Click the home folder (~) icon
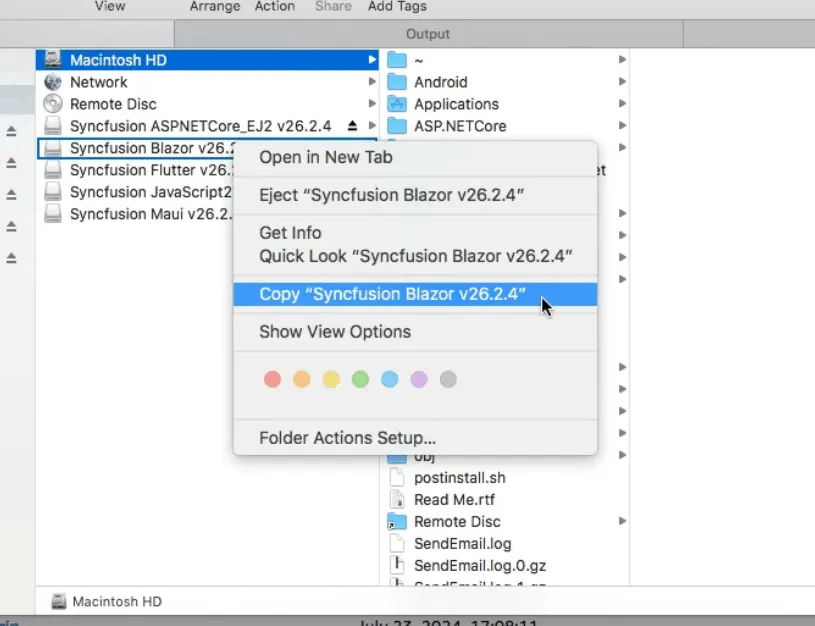815x626 pixels. [x=399, y=60]
